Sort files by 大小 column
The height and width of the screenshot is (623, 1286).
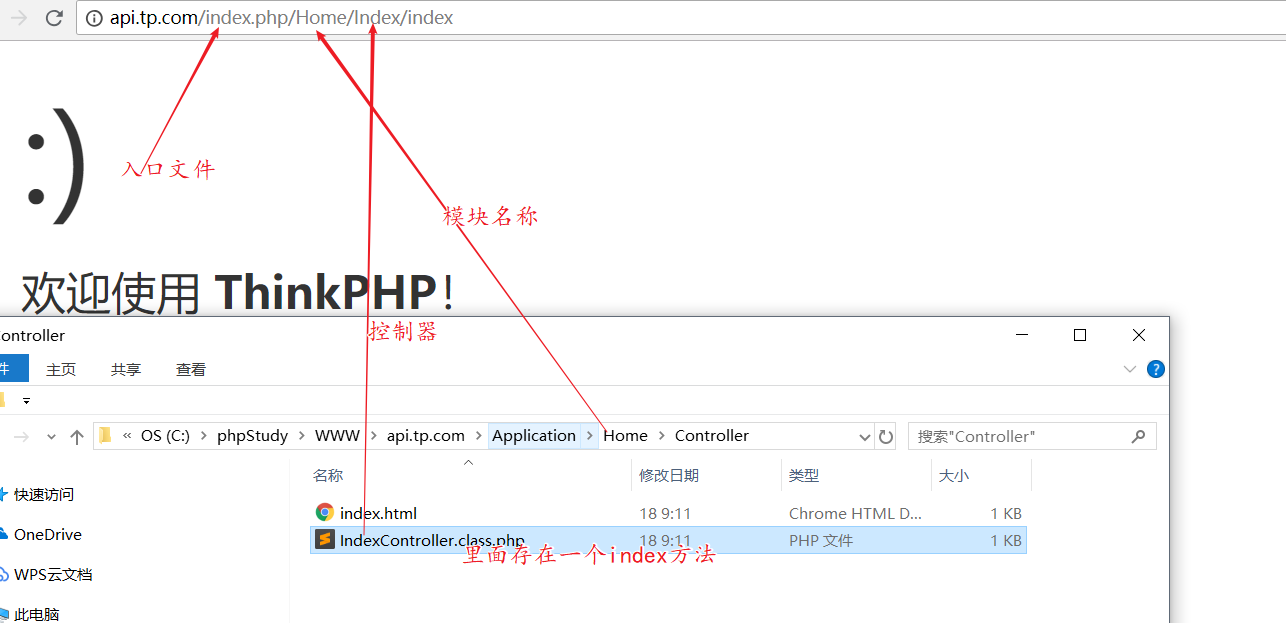click(954, 476)
